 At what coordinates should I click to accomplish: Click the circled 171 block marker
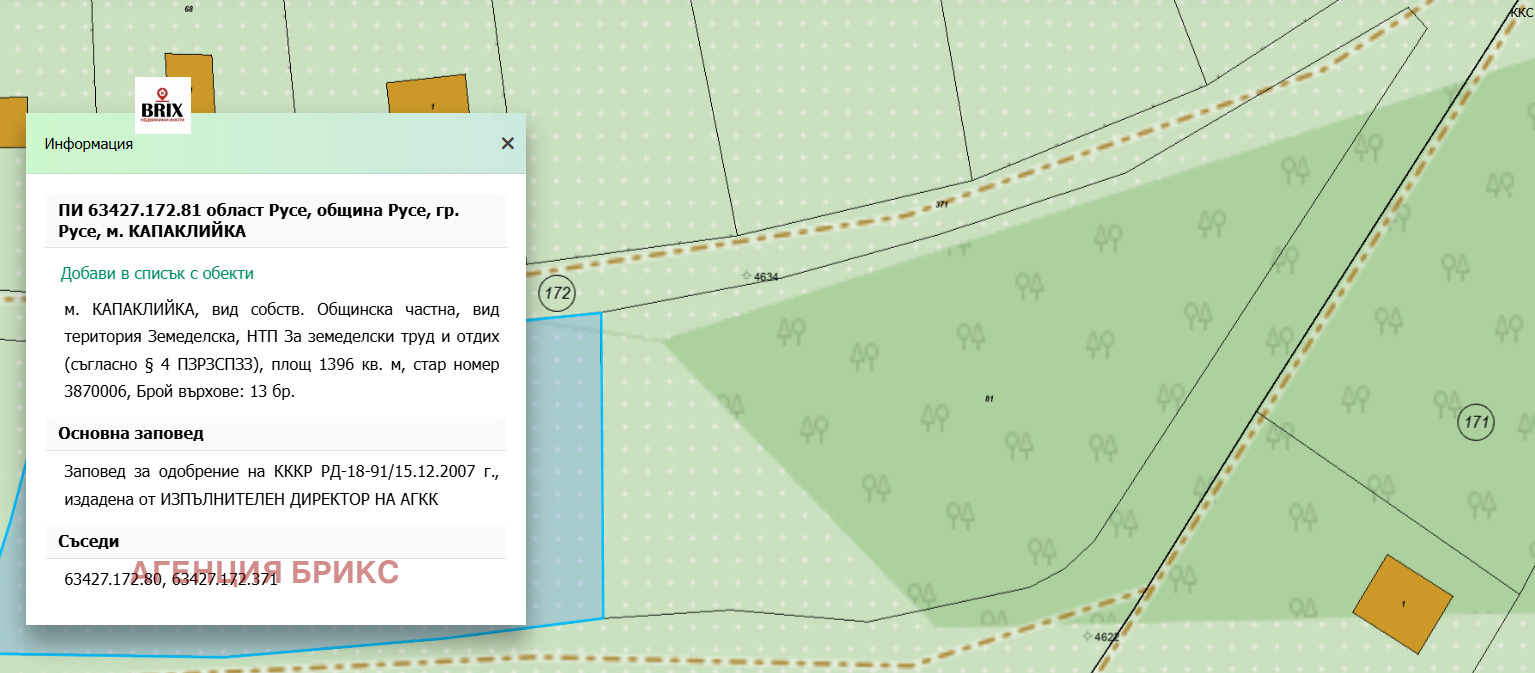(x=1476, y=422)
